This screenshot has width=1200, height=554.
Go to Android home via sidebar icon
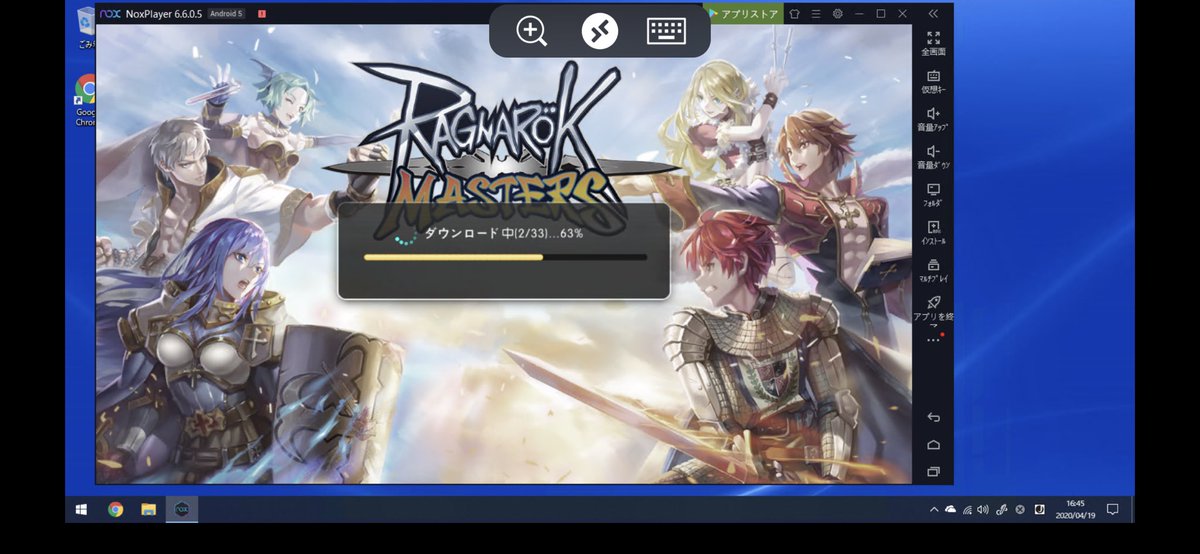(933, 444)
